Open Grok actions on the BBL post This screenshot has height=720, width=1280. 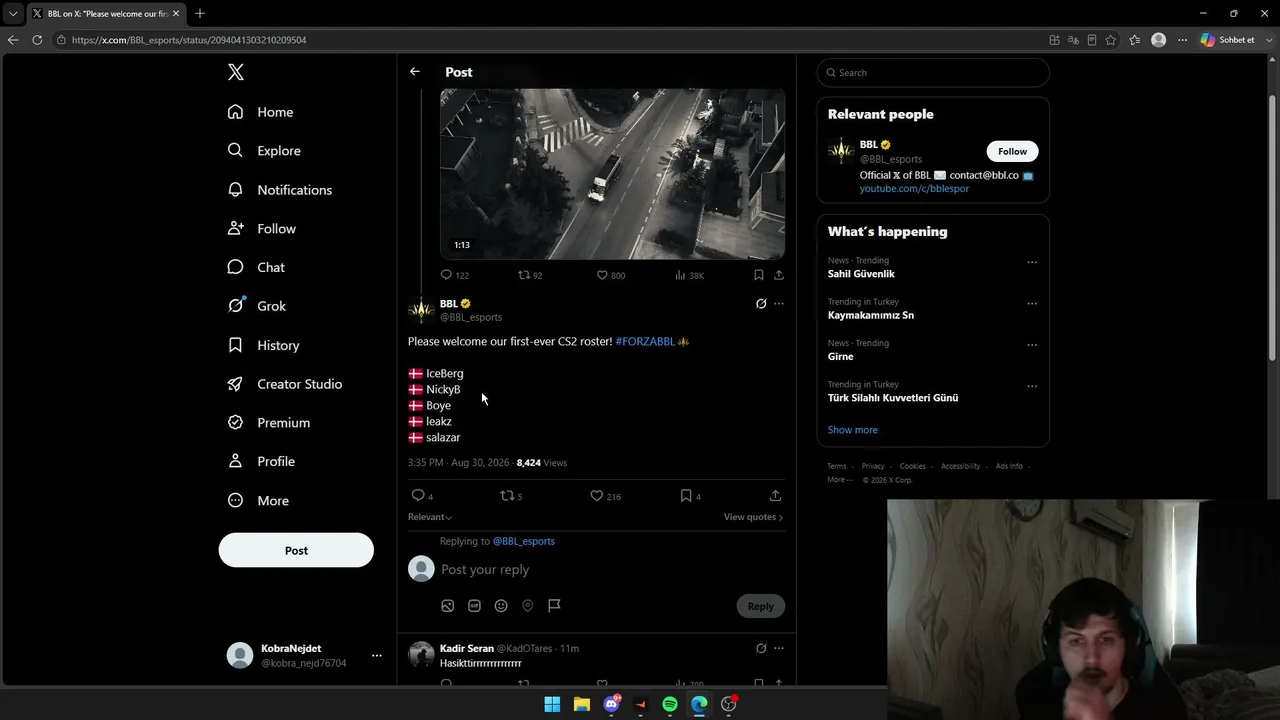tap(761, 304)
